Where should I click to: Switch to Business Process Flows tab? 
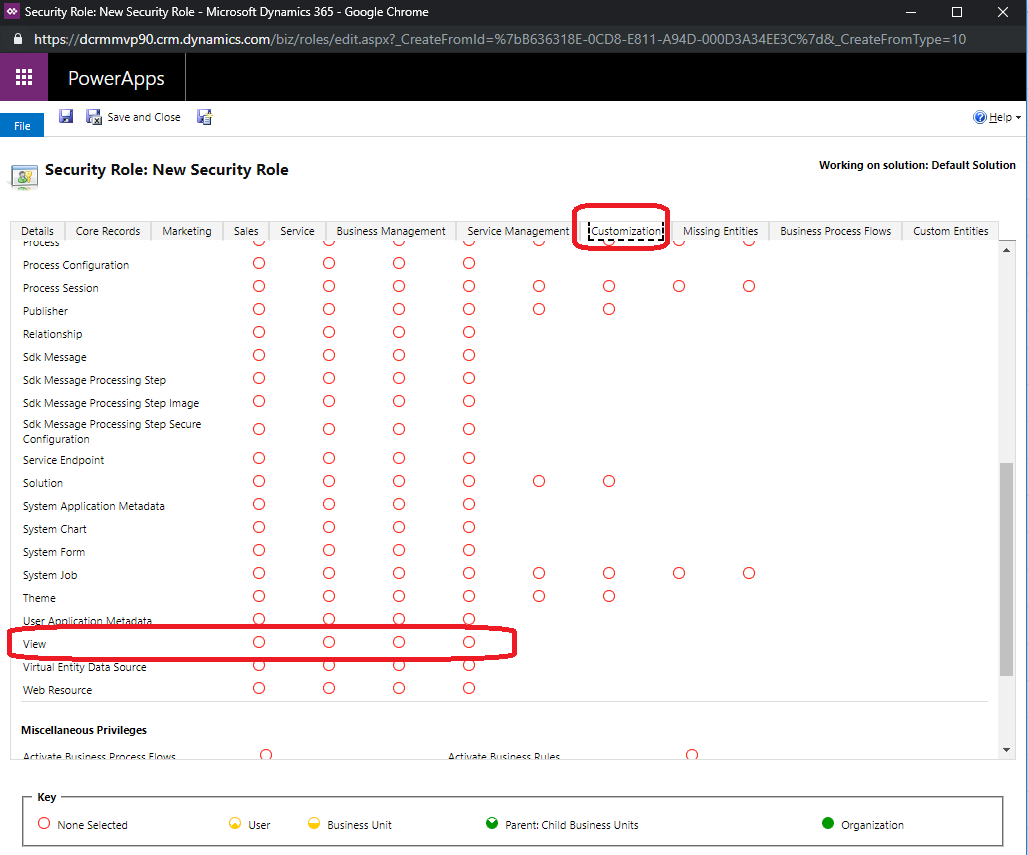tap(835, 231)
